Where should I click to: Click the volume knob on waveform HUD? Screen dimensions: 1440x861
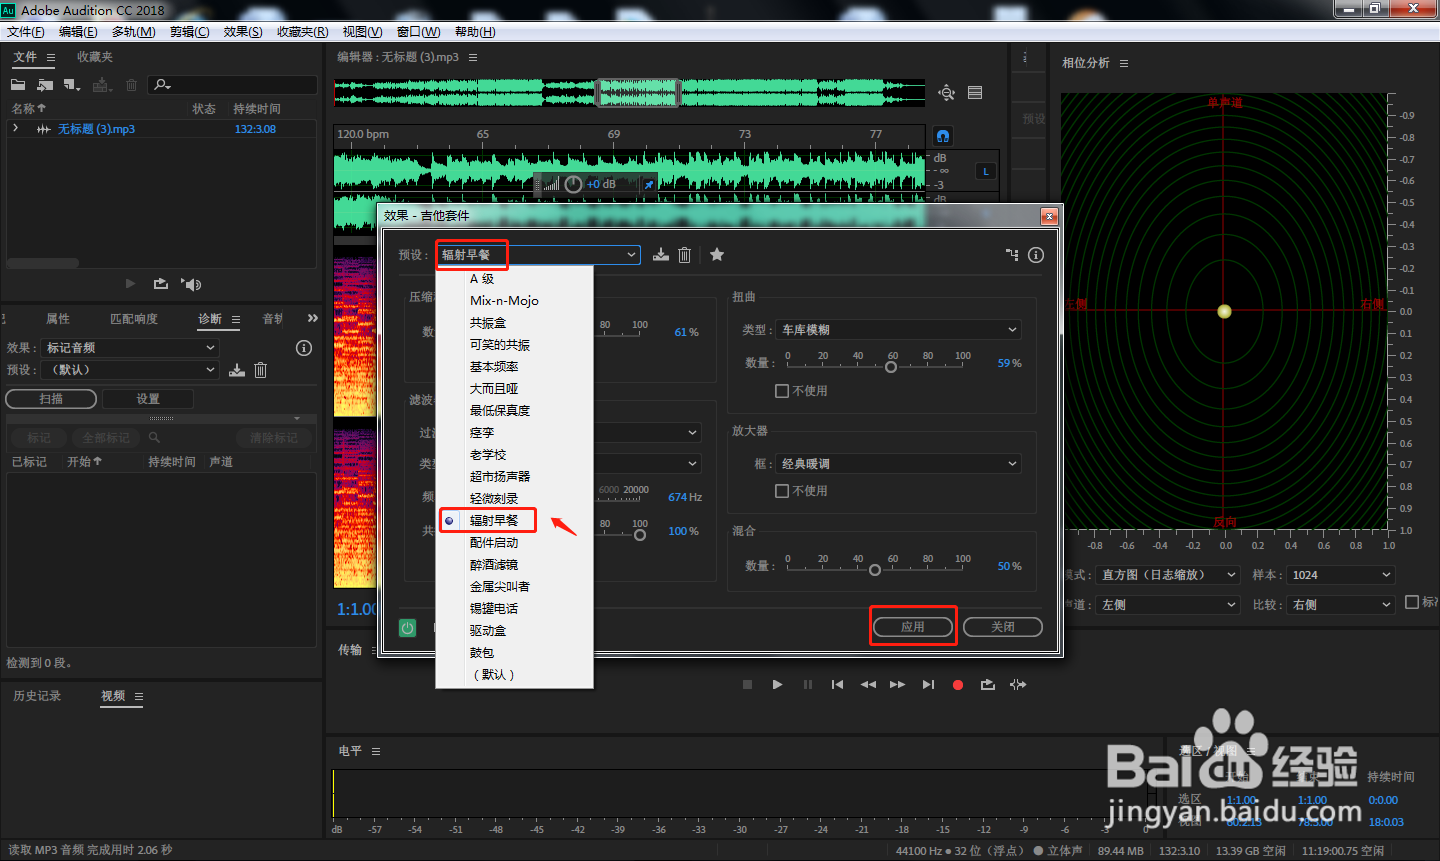click(x=573, y=184)
